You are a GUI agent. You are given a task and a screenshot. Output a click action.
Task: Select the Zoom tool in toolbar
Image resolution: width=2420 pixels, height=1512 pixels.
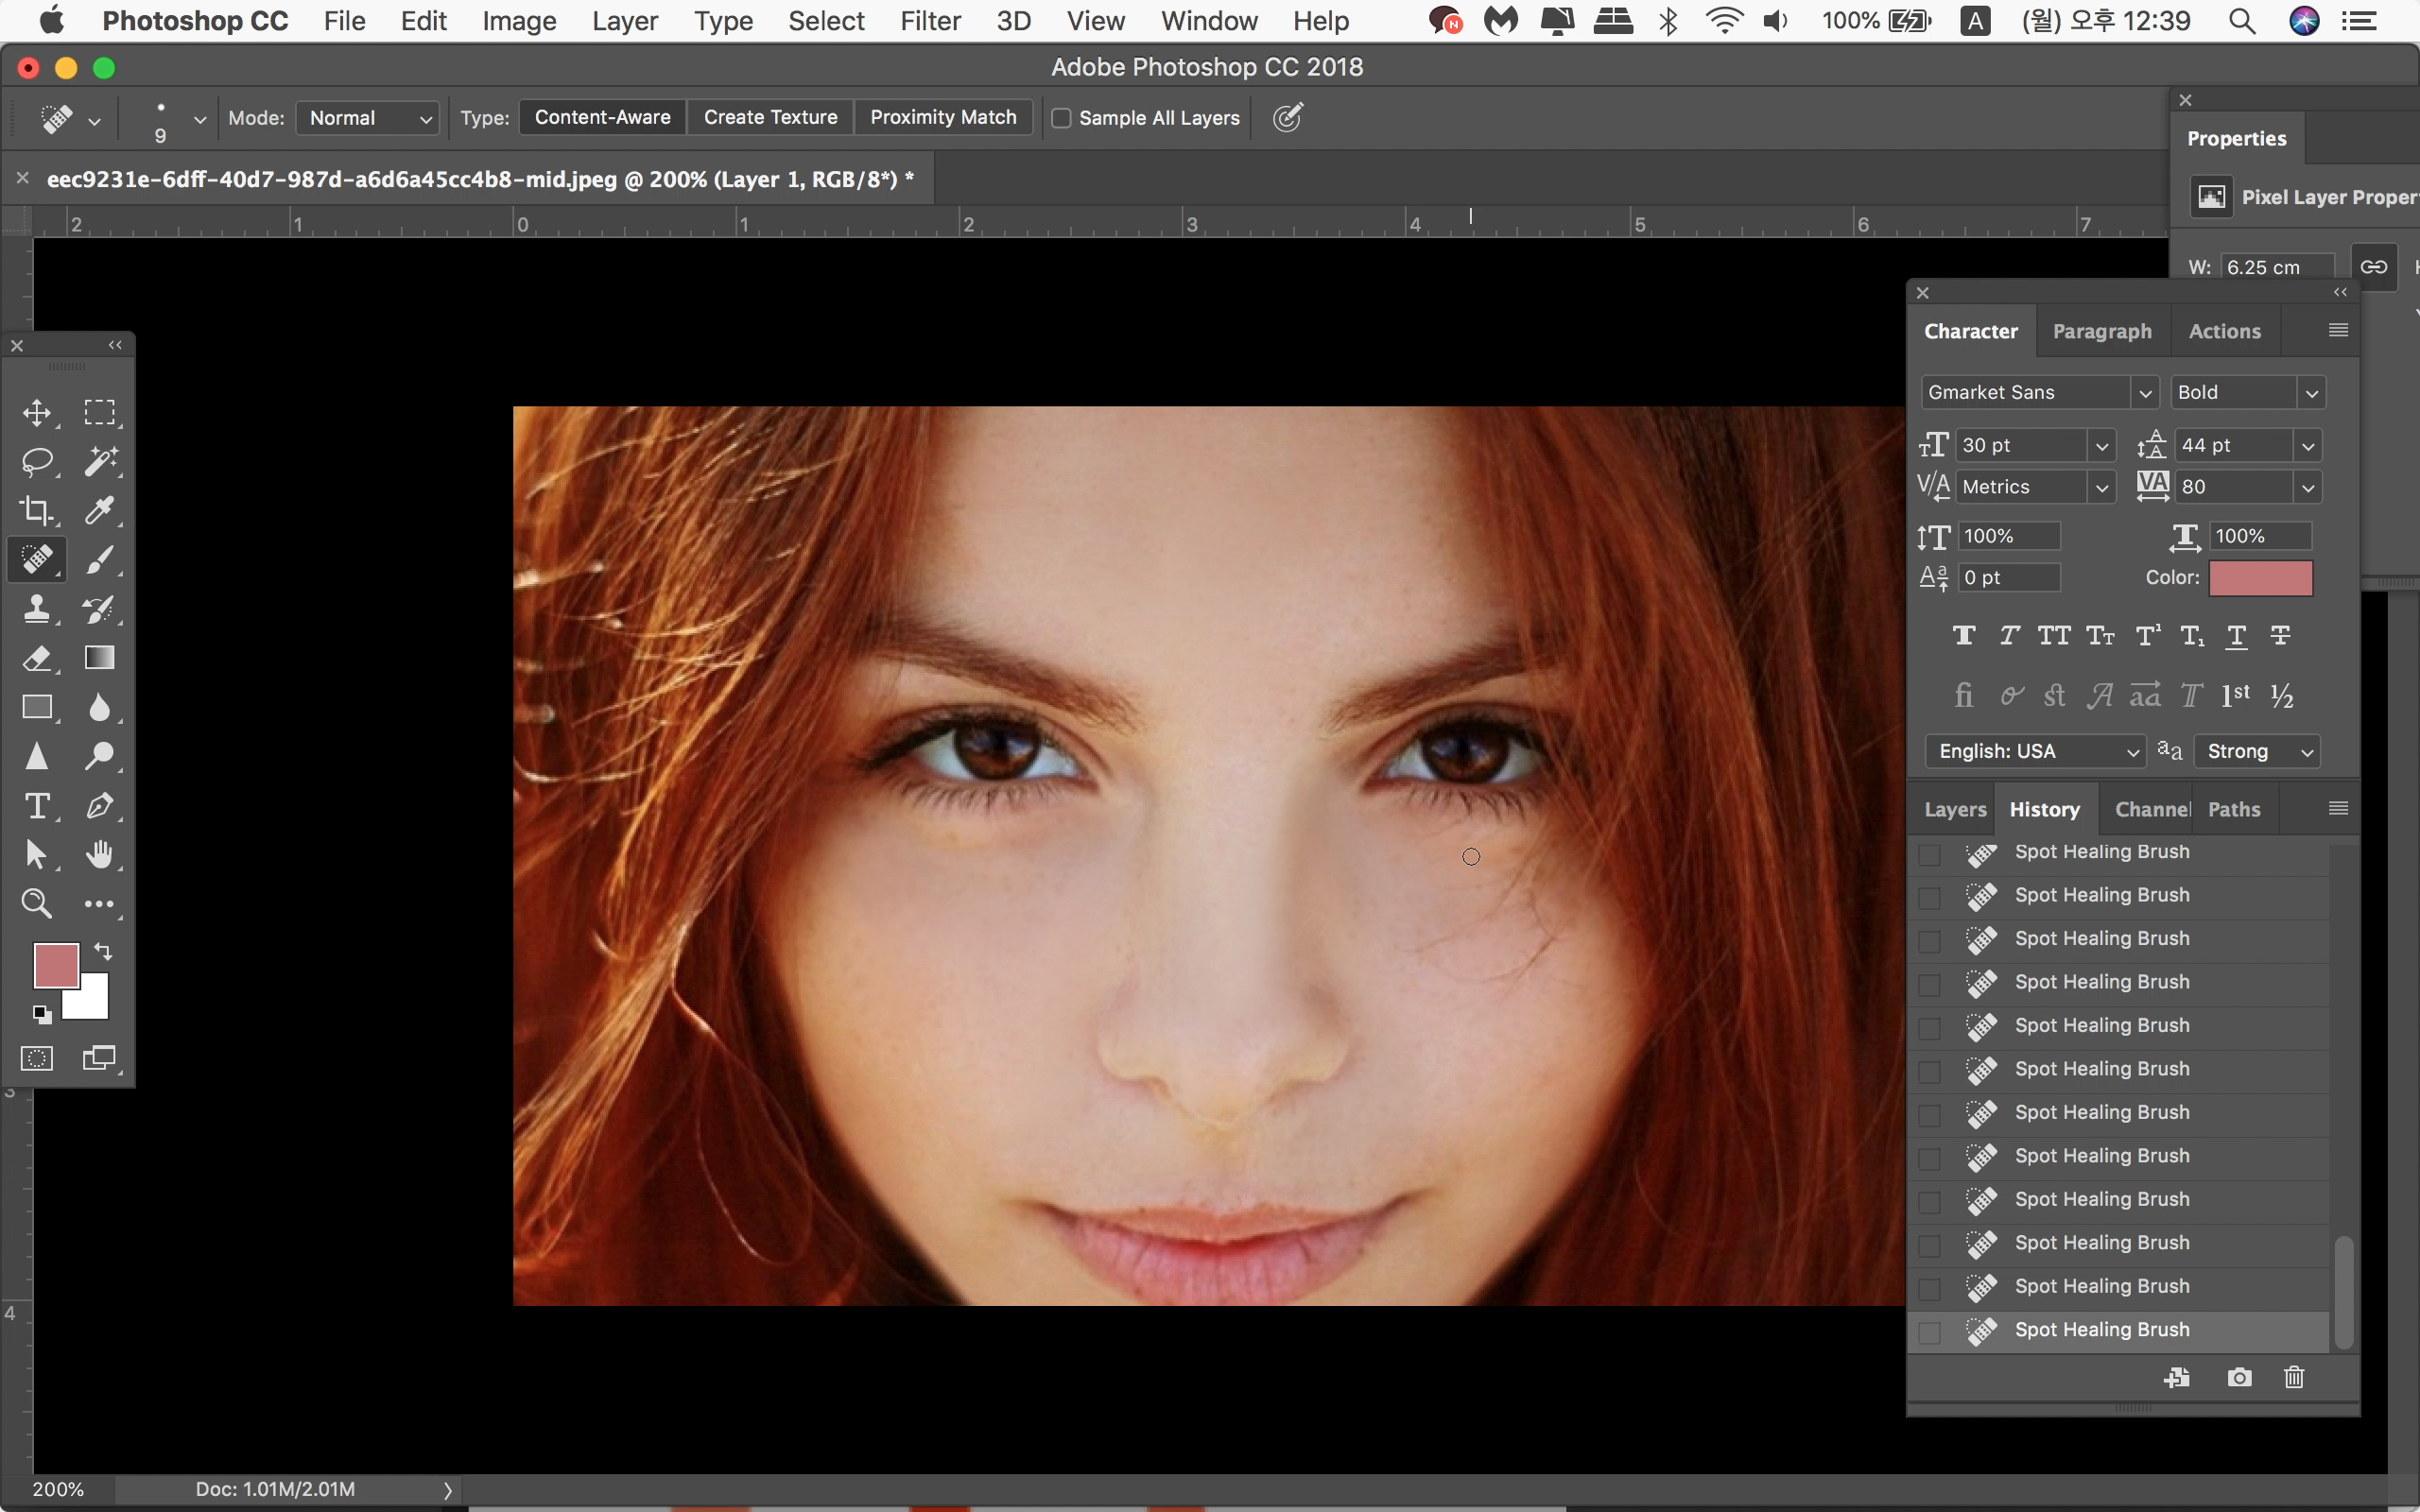coord(37,904)
